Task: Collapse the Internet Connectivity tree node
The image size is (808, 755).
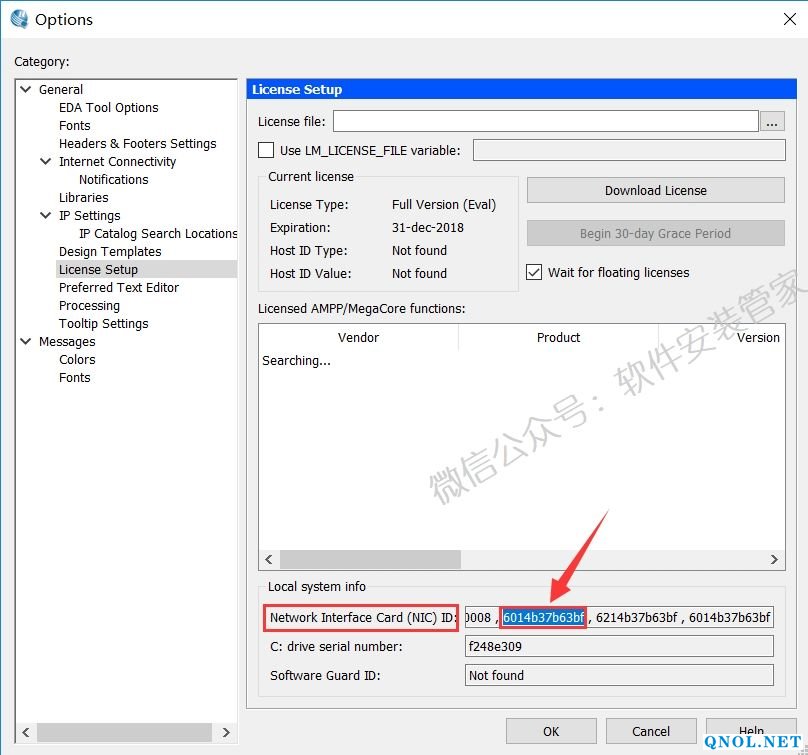Action: coord(46,161)
